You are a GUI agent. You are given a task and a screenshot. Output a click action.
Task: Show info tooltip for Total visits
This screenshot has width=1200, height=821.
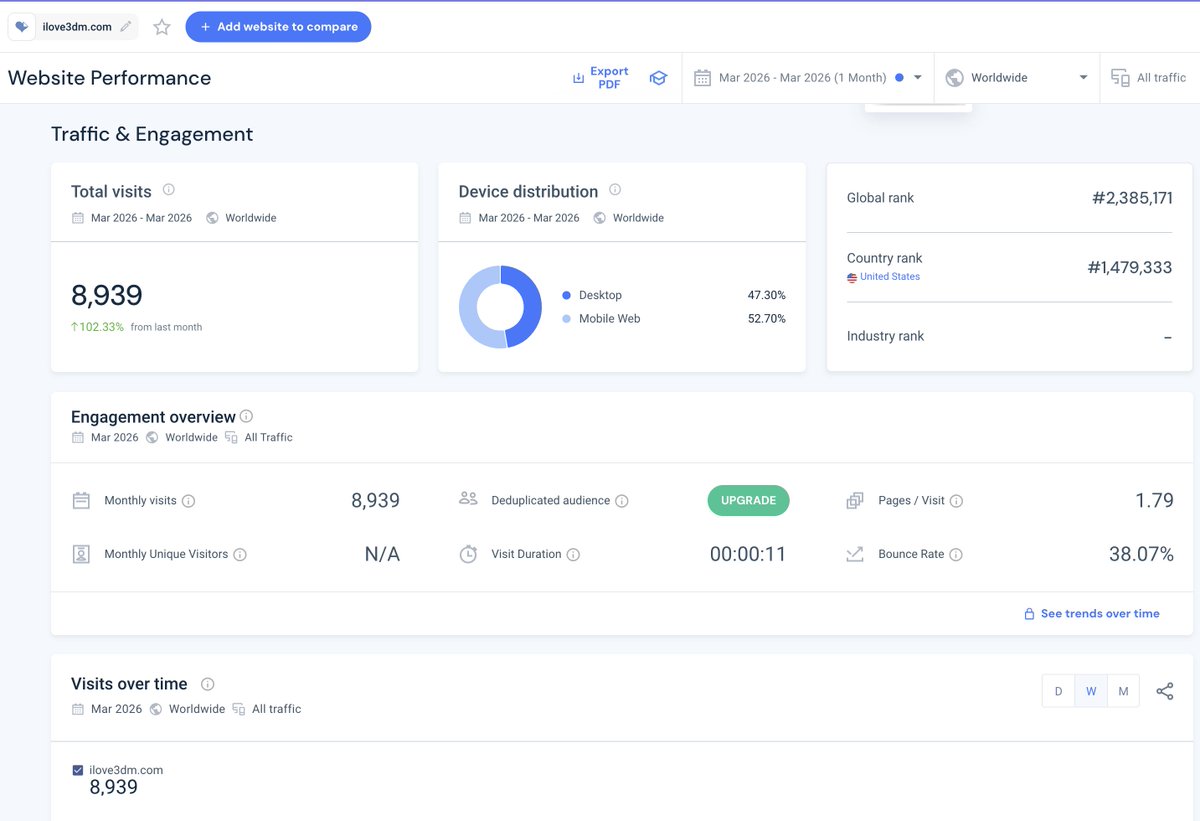(169, 189)
